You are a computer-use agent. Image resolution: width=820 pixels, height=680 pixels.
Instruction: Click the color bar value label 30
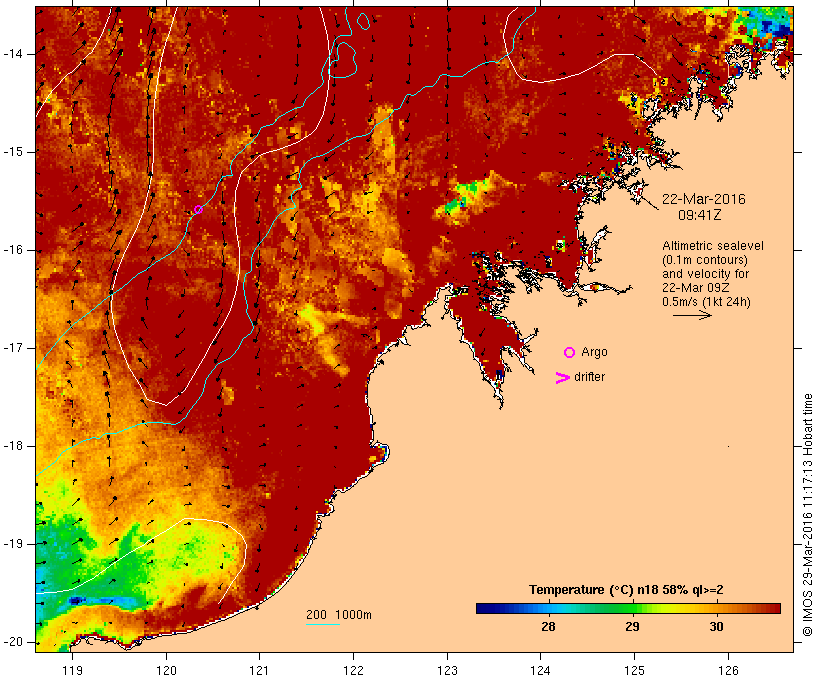pos(716,627)
